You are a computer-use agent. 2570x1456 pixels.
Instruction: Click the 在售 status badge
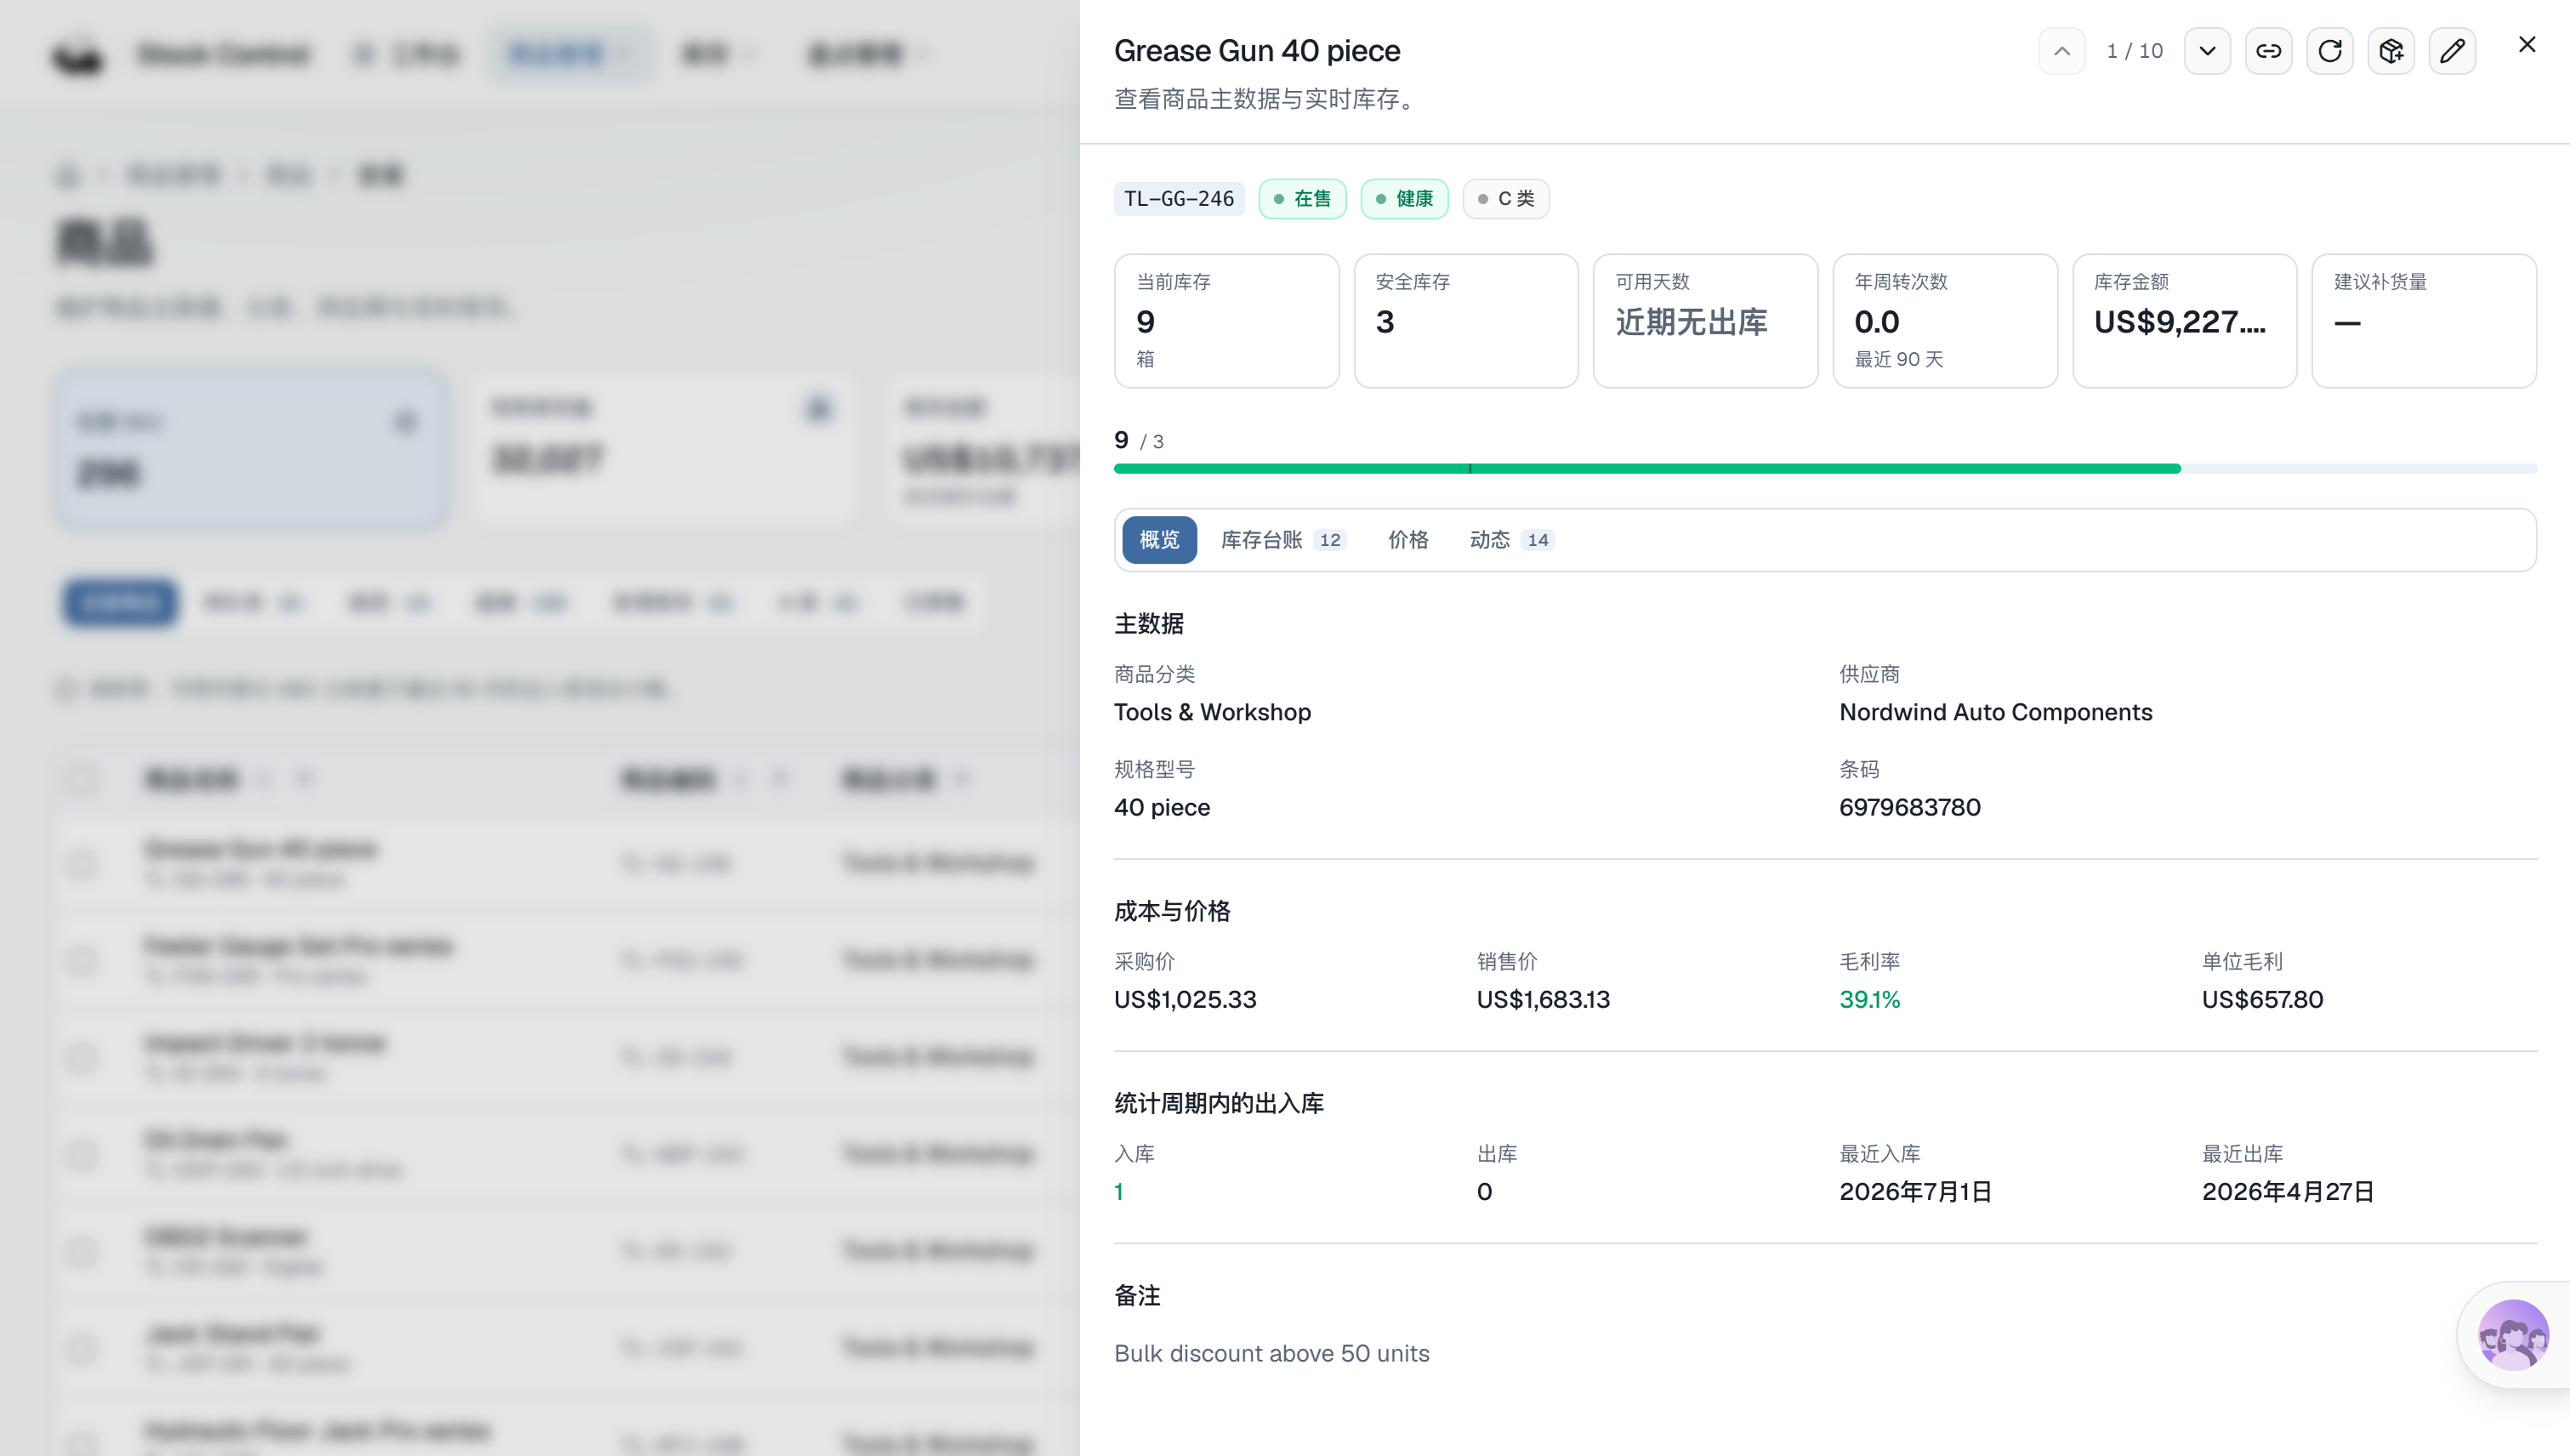[1301, 199]
